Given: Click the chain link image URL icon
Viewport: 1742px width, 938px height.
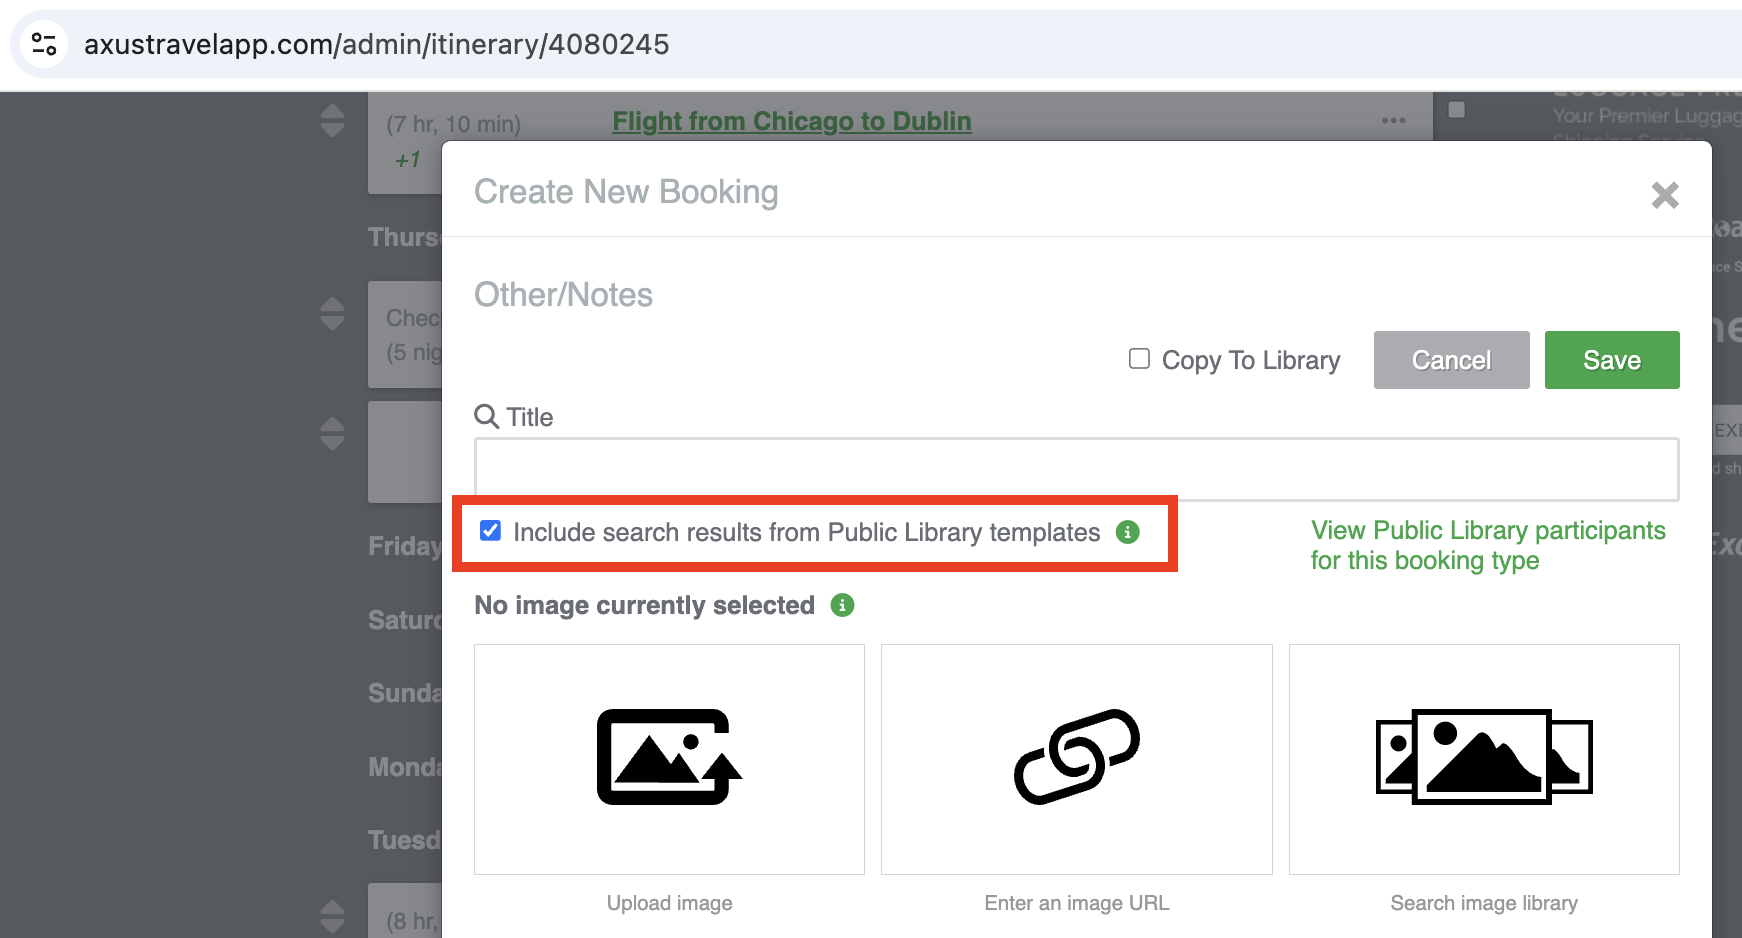Looking at the screenshot, I should coord(1076,757).
